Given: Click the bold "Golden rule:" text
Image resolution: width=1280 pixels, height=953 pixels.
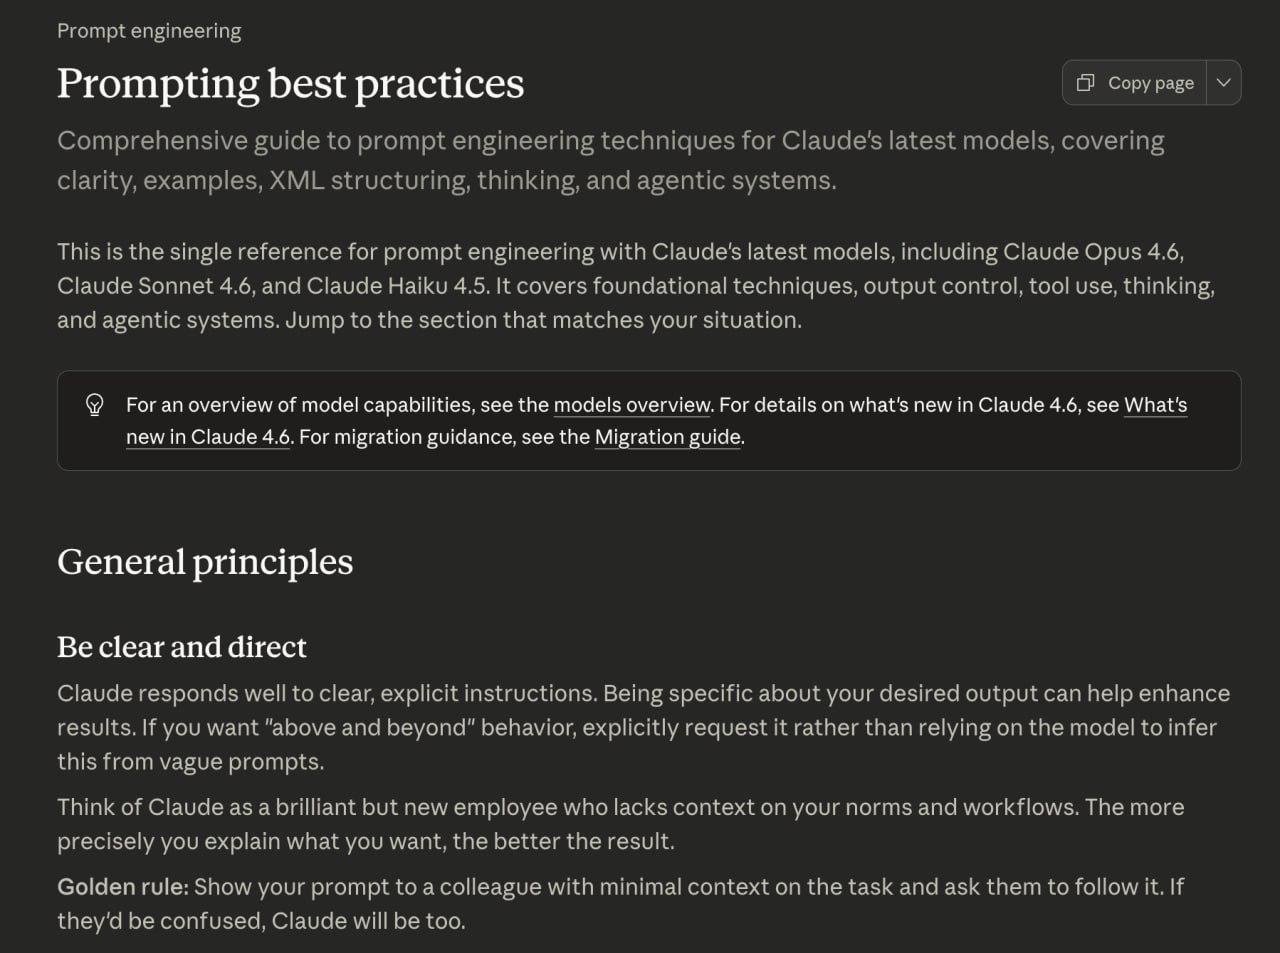Looking at the screenshot, I should [122, 887].
